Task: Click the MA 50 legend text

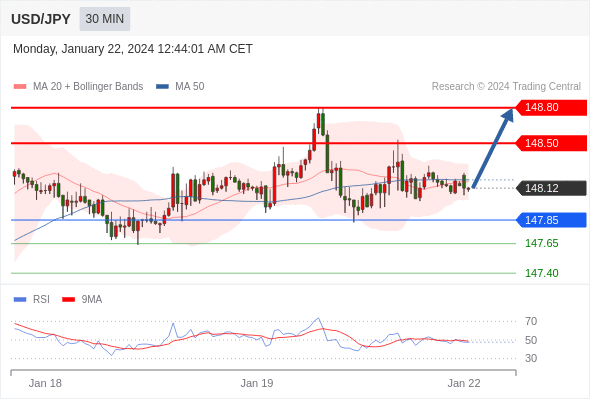Action: [x=190, y=87]
